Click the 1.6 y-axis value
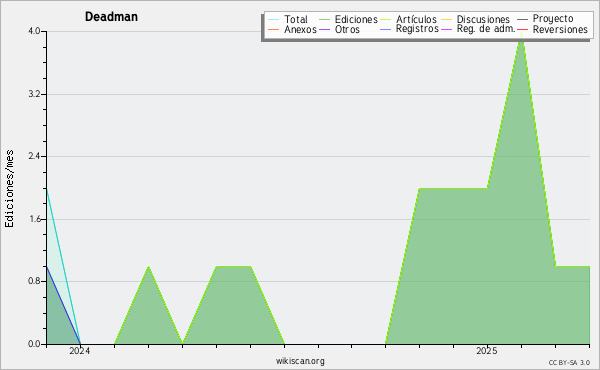Viewport: 600px width, 370px height. (x=34, y=219)
